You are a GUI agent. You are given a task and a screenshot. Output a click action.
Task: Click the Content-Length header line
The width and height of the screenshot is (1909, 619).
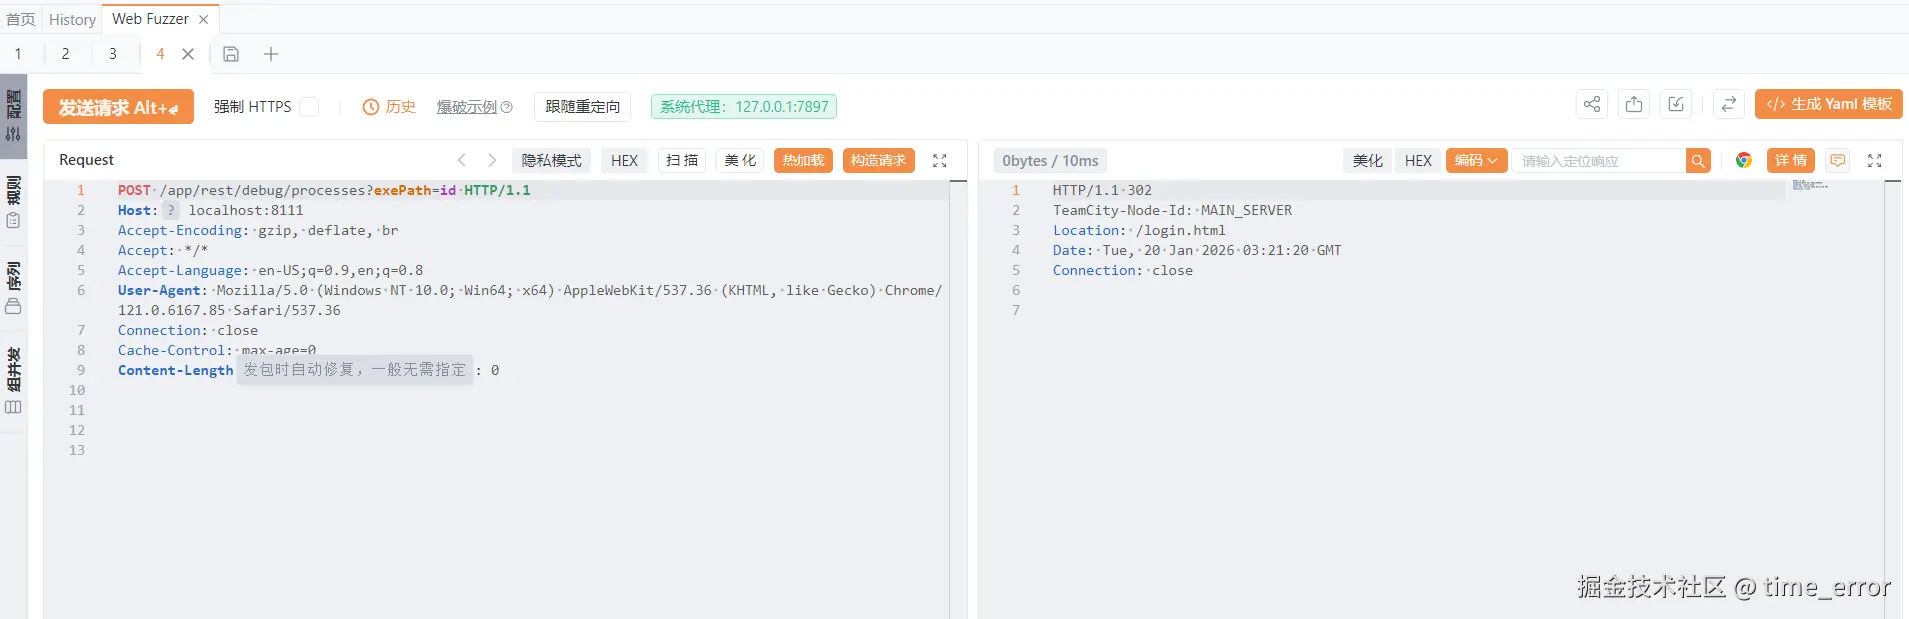click(308, 370)
